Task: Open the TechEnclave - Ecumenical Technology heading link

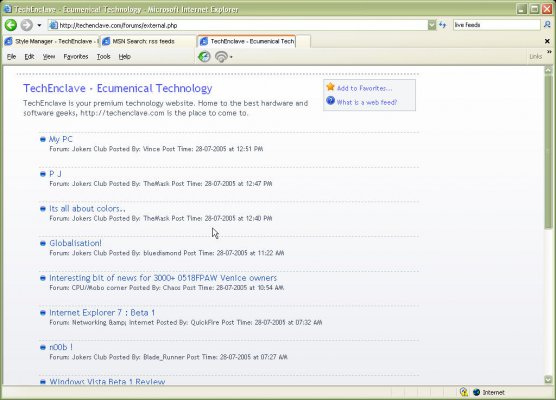Action: click(118, 88)
